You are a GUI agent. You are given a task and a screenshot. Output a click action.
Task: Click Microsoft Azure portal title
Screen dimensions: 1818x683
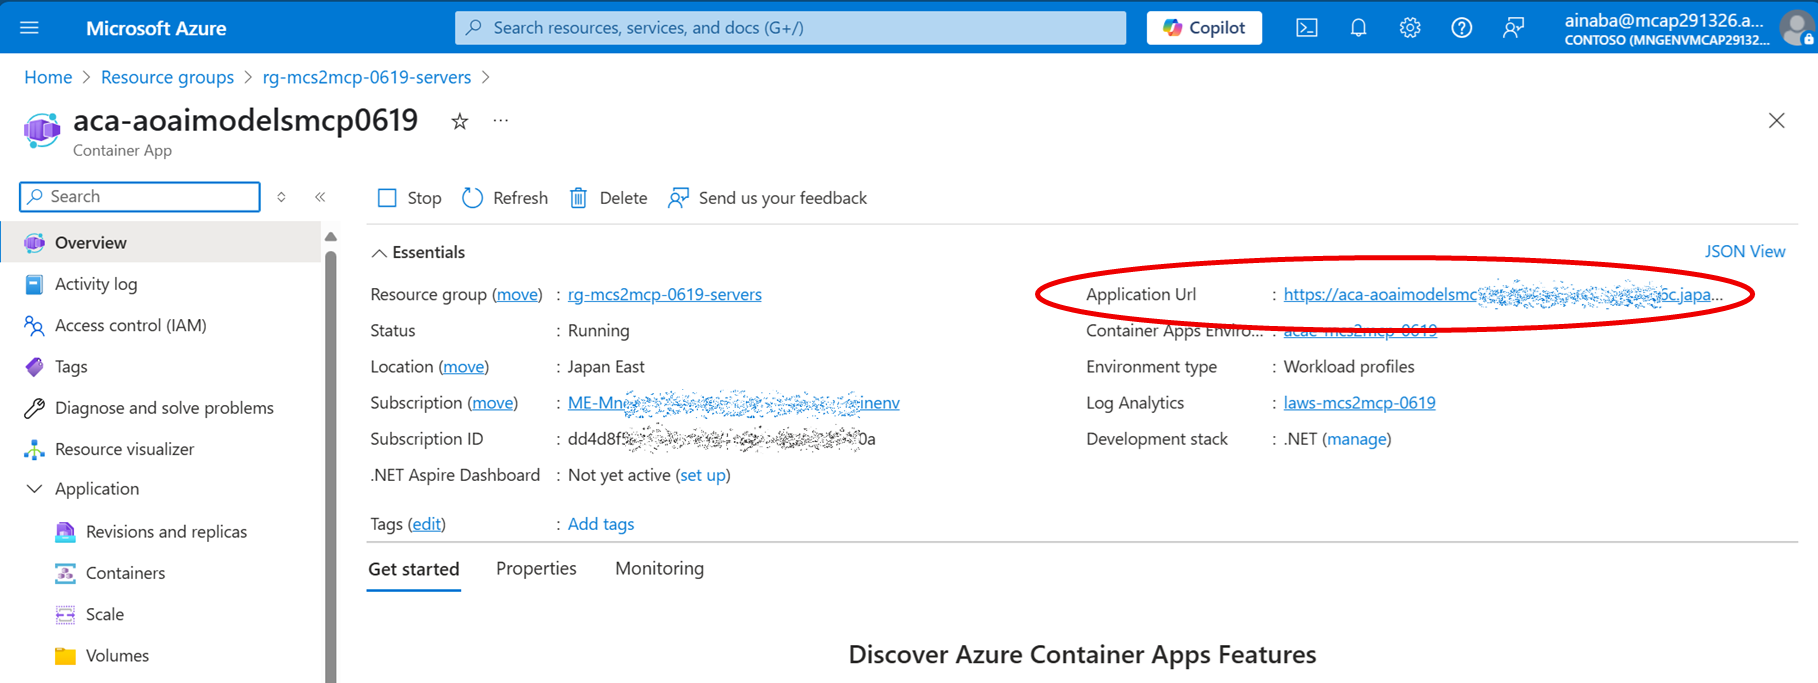point(156,28)
